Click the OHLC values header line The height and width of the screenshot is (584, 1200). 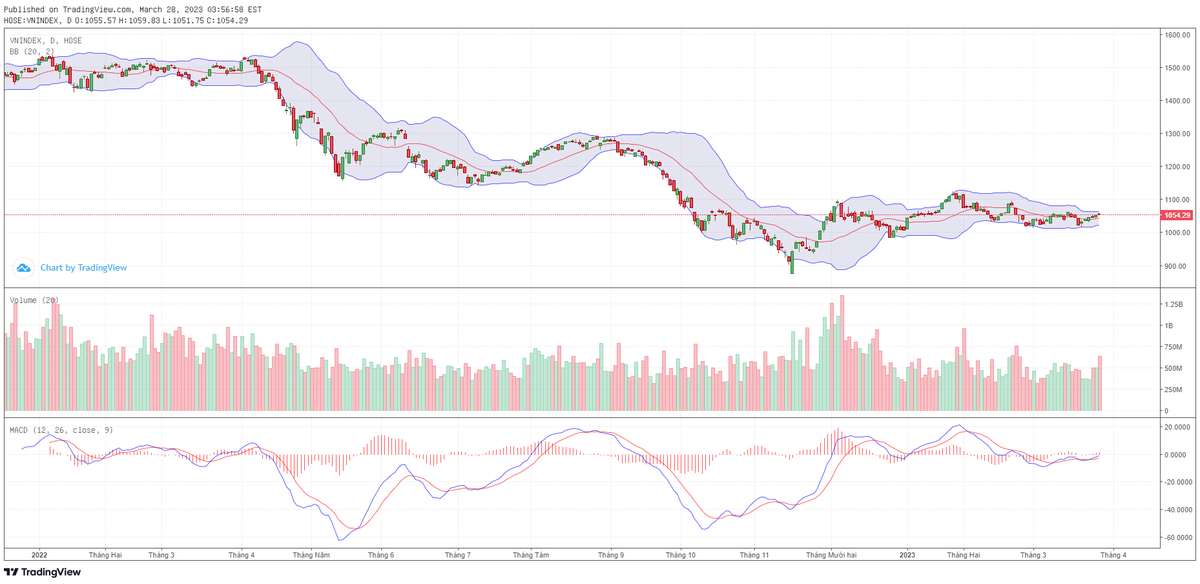pyautogui.click(x=126, y=20)
